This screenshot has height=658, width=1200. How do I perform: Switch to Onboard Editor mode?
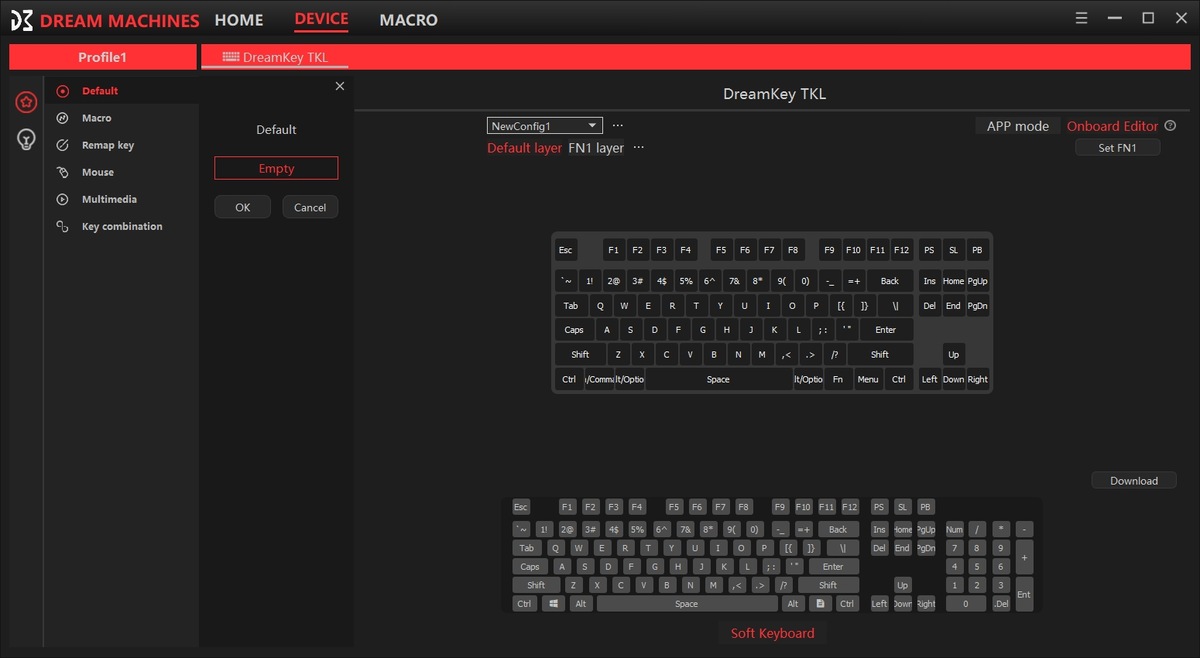[x=1112, y=126]
